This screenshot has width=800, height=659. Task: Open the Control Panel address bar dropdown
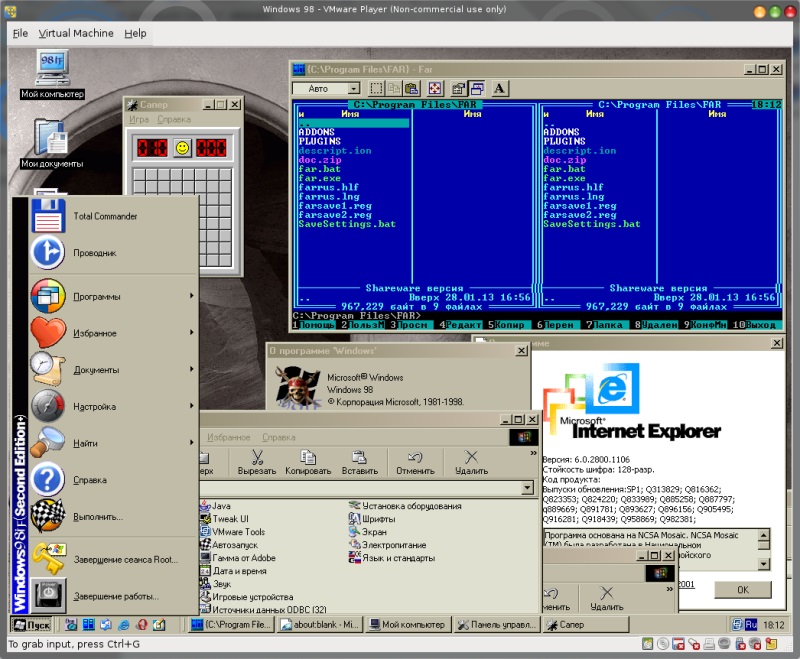pyautogui.click(x=528, y=489)
